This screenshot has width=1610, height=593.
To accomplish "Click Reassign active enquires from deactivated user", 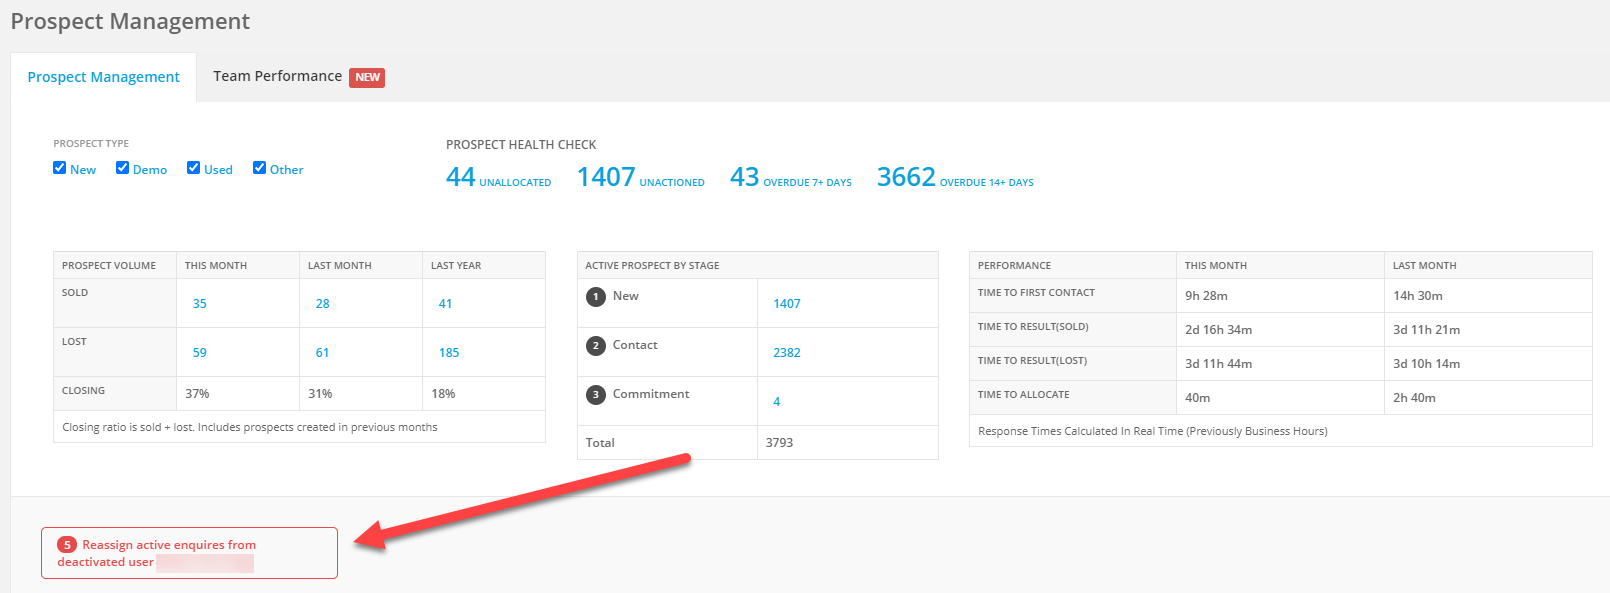I will point(169,553).
